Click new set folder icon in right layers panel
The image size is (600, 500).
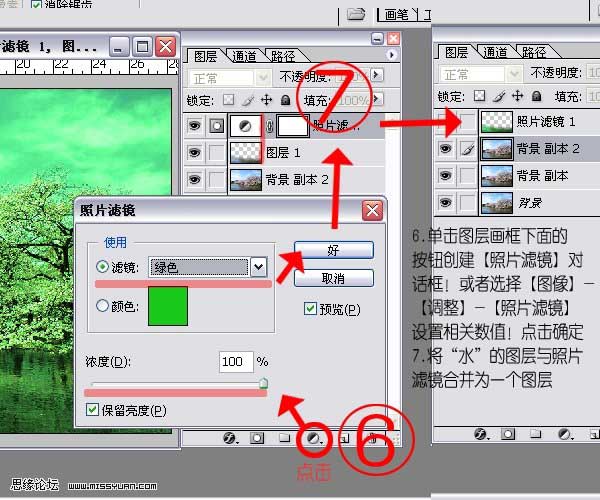[535, 434]
